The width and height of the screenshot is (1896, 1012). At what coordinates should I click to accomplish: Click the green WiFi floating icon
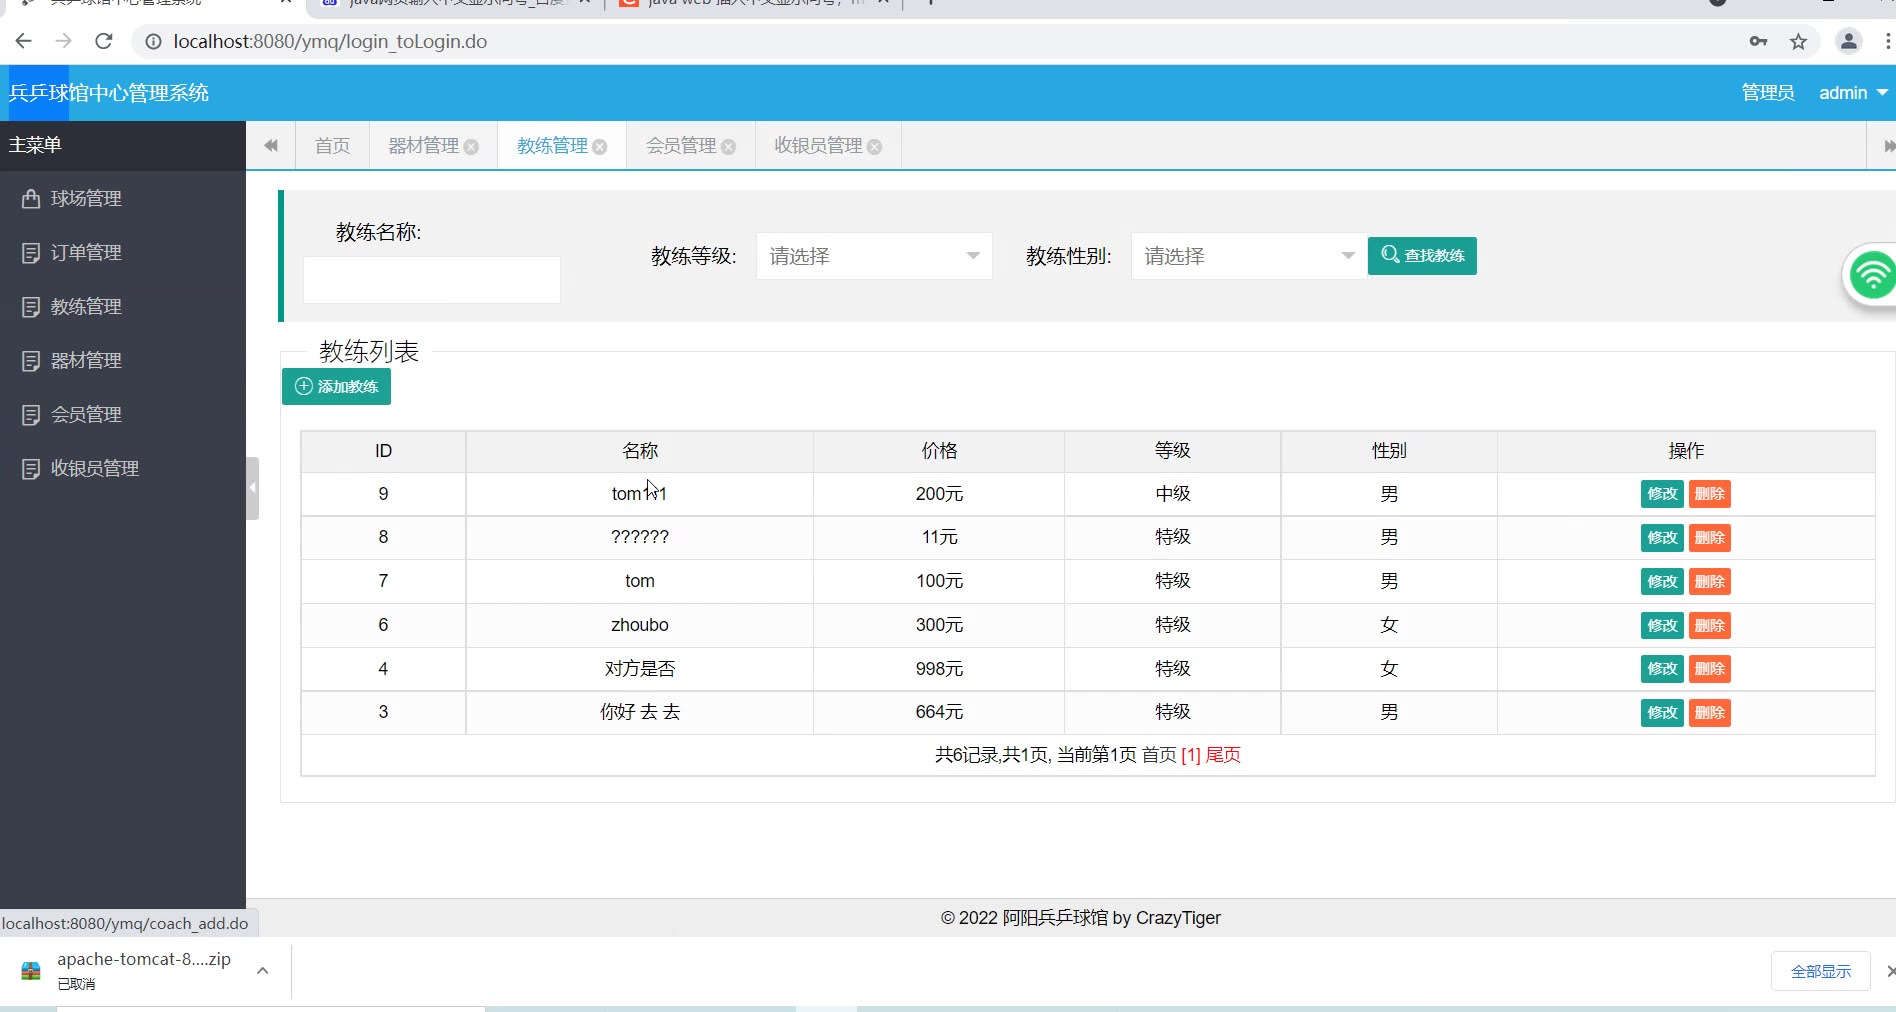[x=1872, y=275]
